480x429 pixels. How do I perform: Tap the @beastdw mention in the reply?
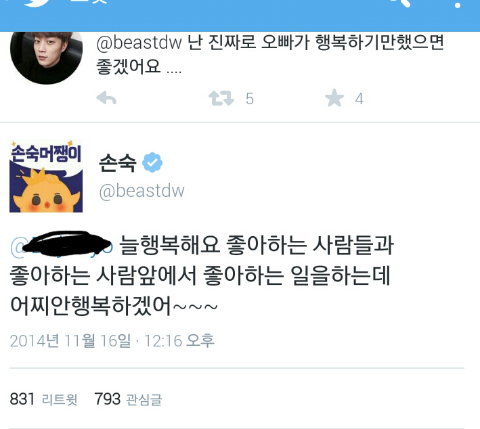[x=139, y=43]
